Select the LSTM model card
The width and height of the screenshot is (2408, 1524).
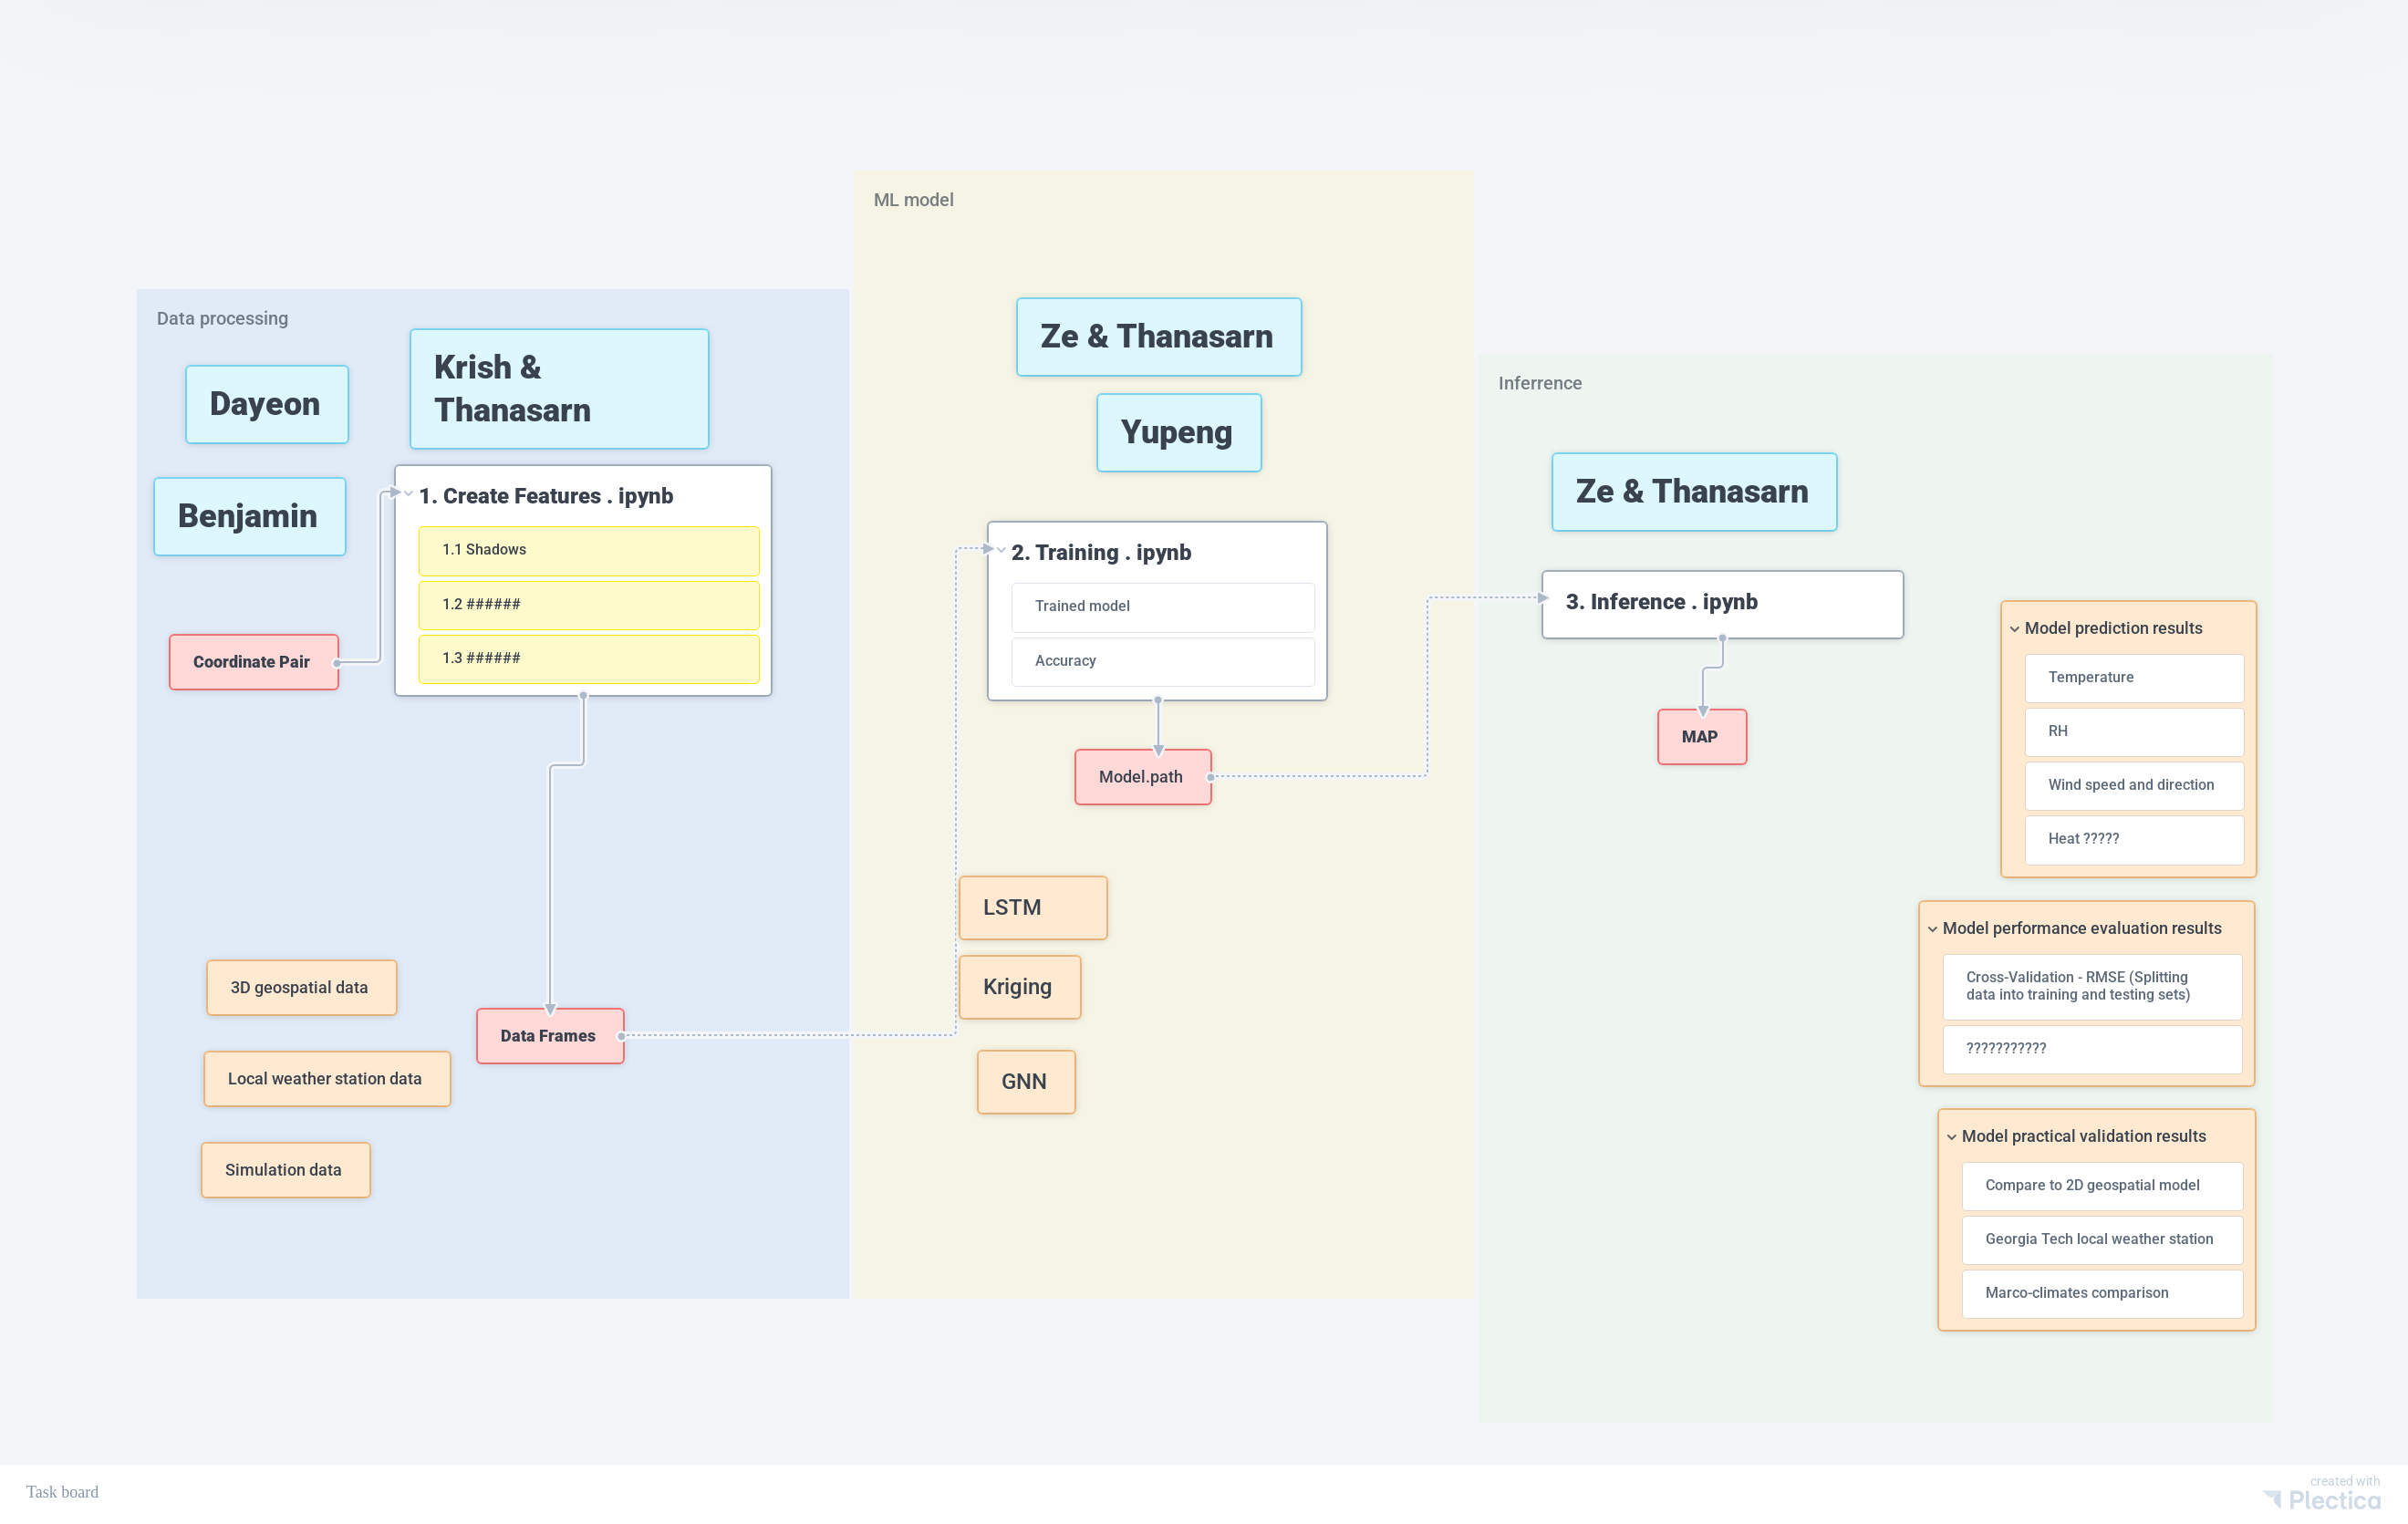click(x=1032, y=908)
